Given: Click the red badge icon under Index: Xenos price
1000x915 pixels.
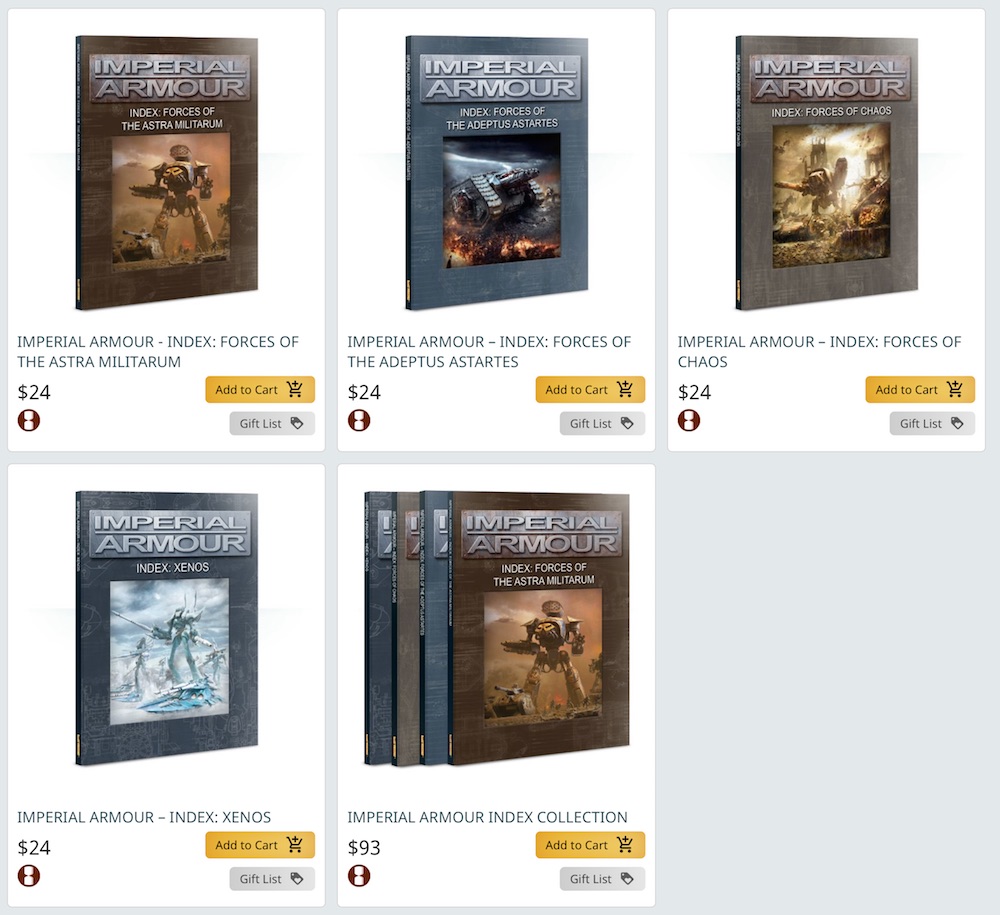Looking at the screenshot, I should point(29,875).
